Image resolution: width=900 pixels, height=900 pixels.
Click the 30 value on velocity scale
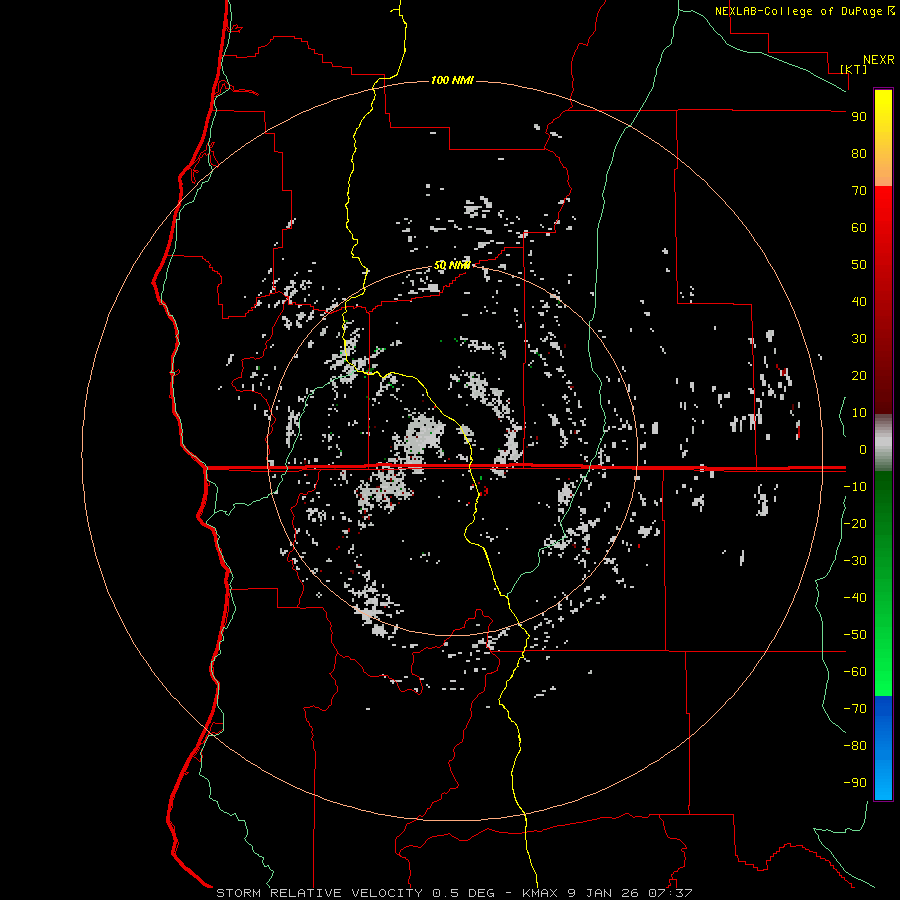tap(859, 339)
